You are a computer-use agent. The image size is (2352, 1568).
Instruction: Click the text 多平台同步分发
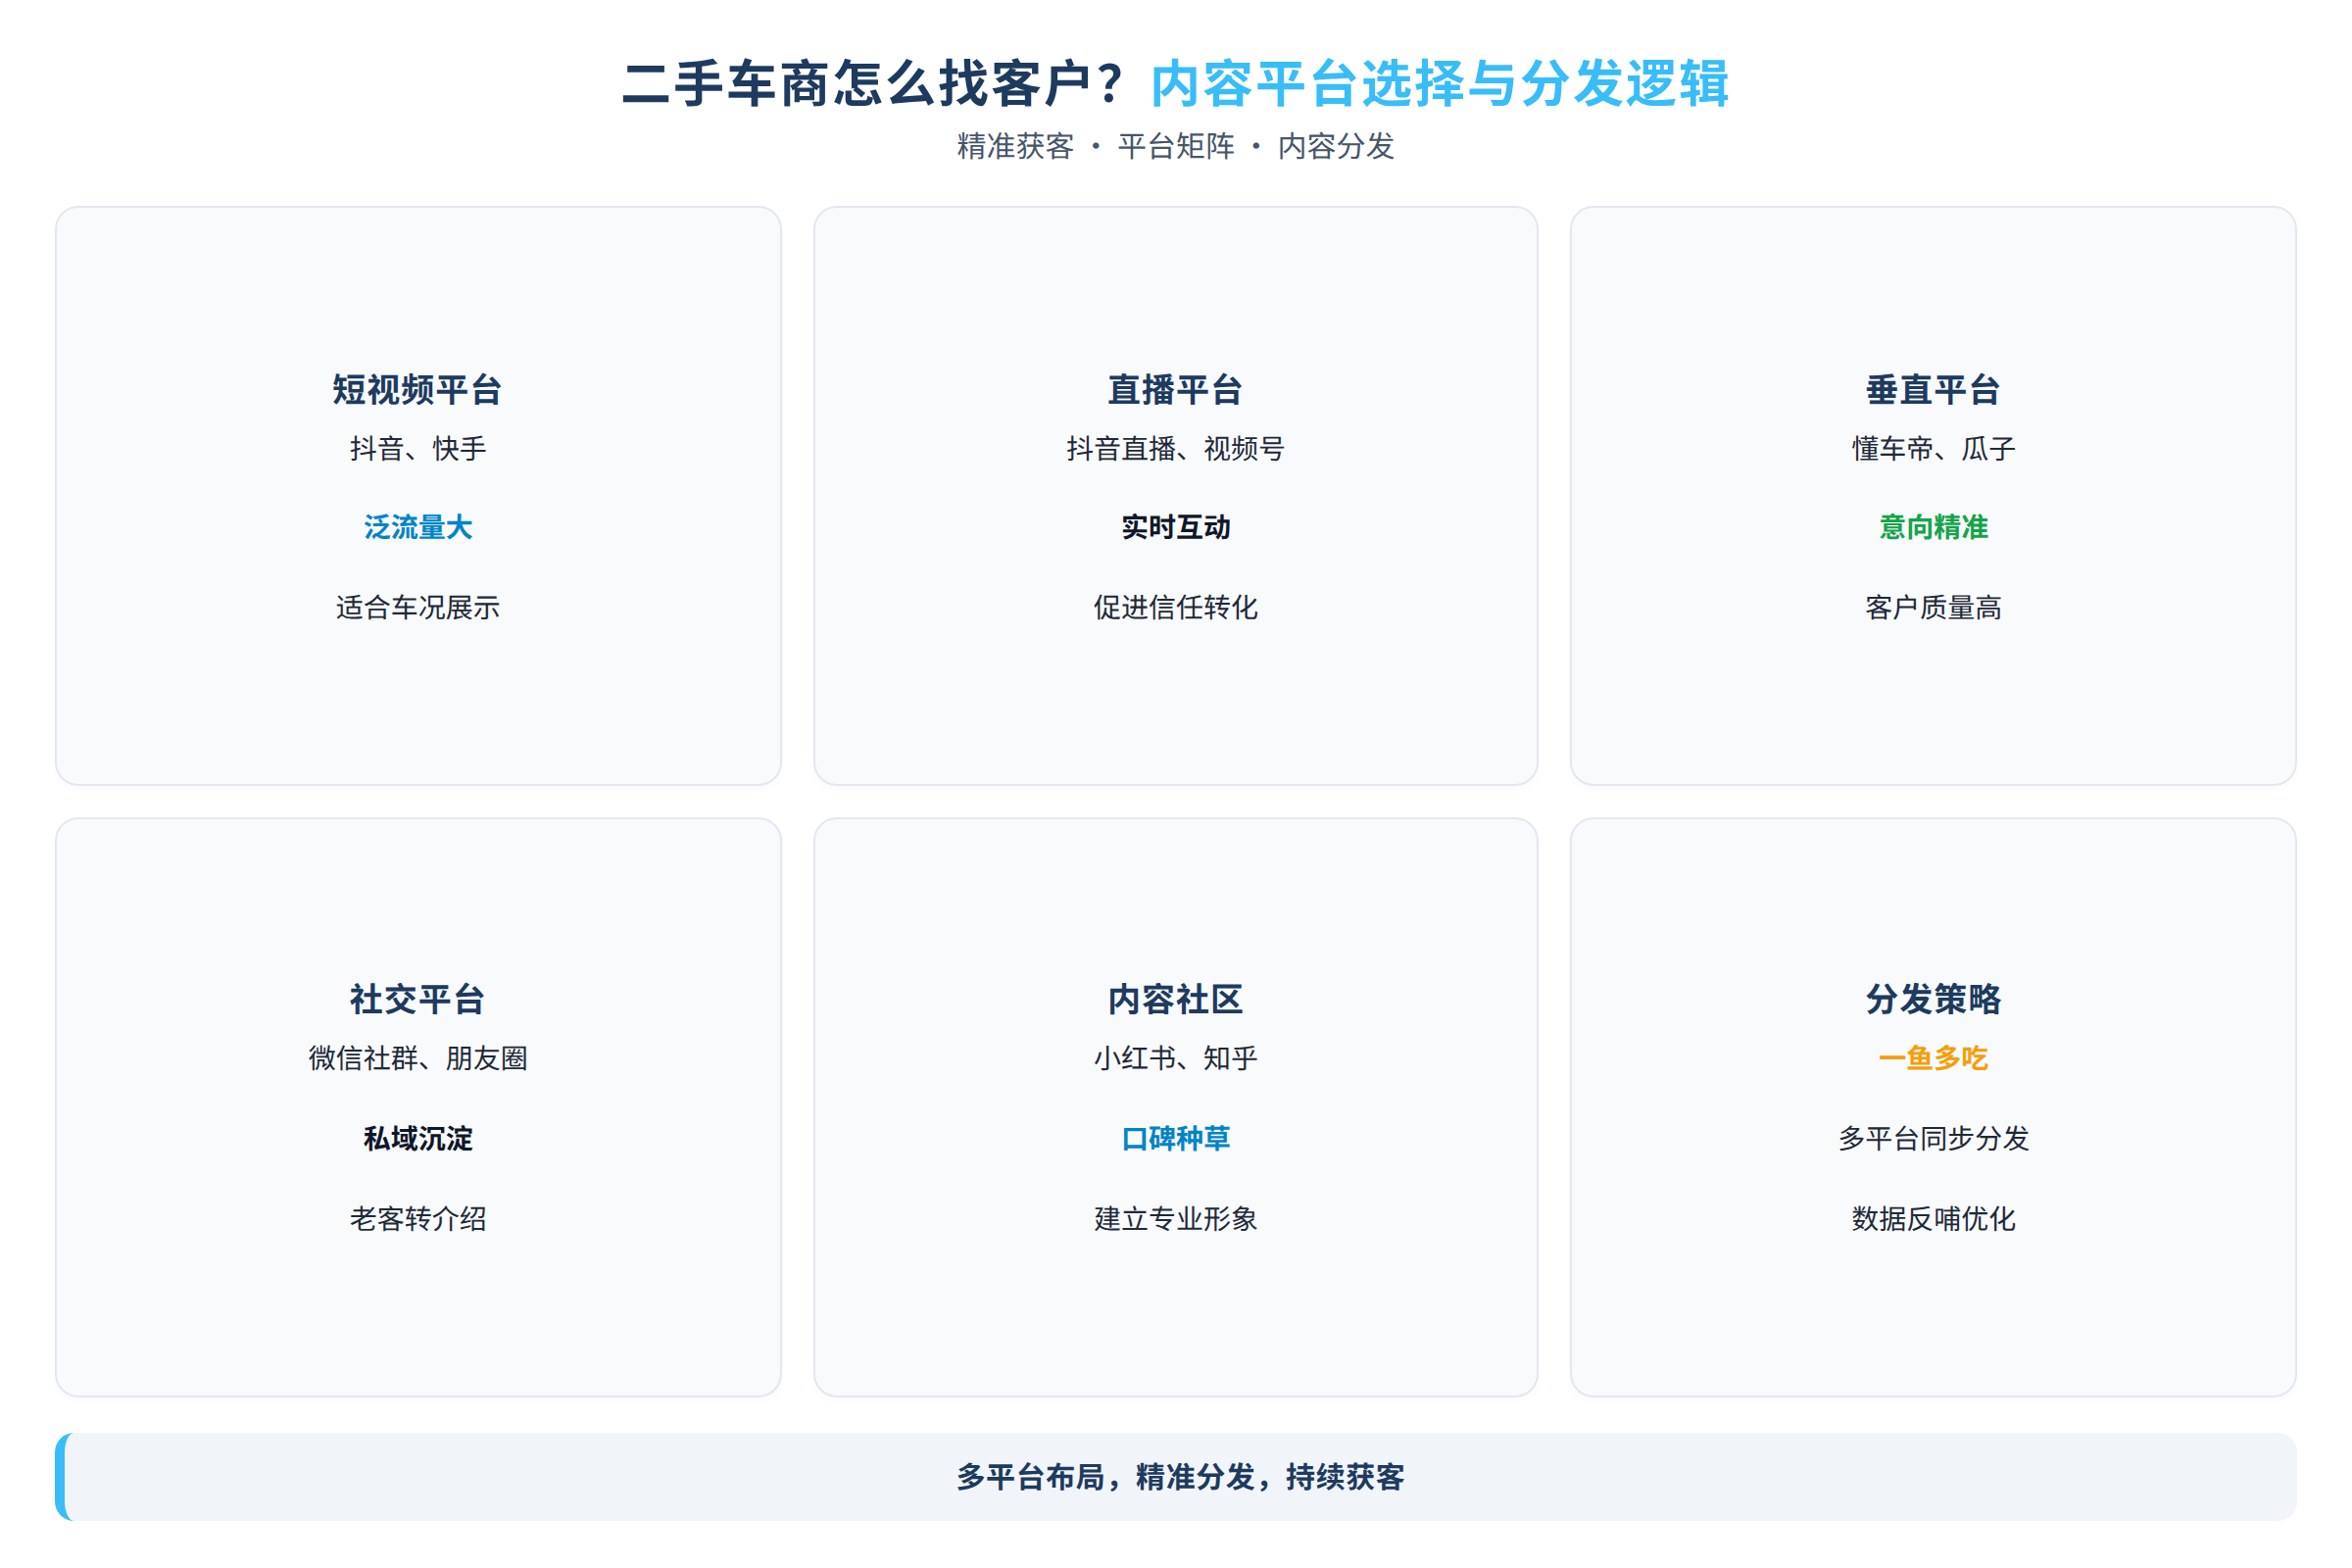coord(1933,1138)
